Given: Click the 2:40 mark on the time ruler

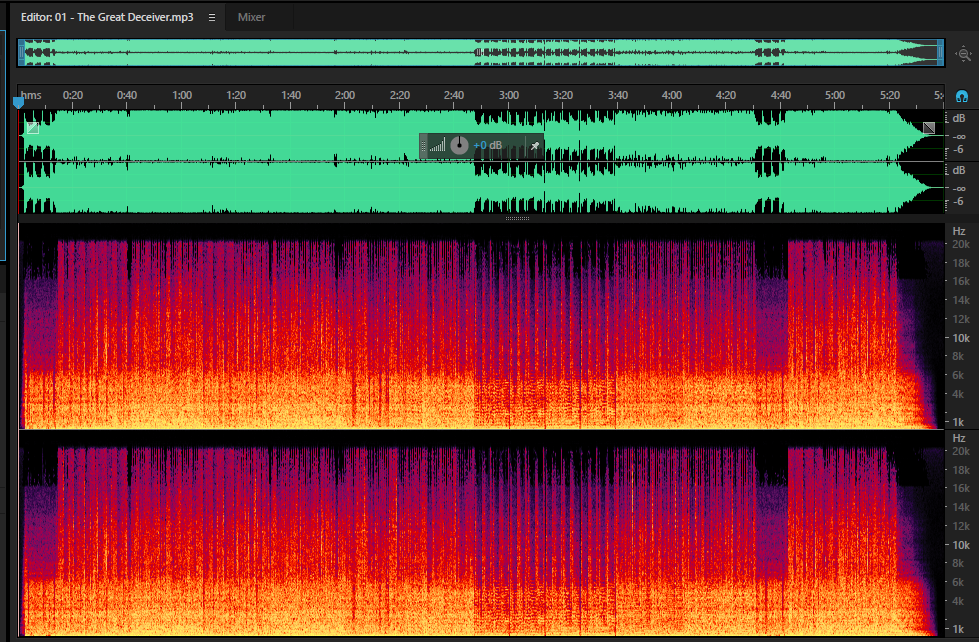Looking at the screenshot, I should click(454, 96).
